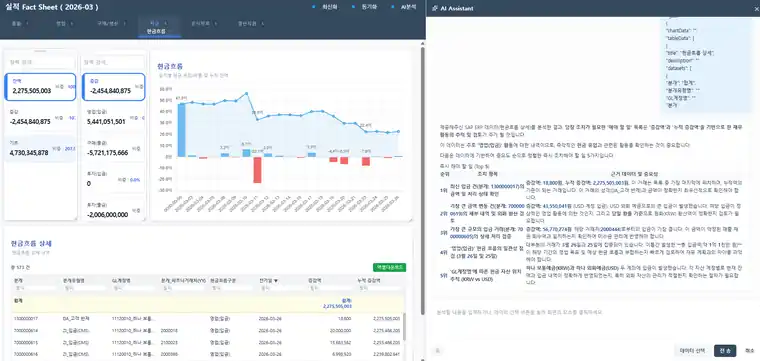Click the filter box under 누적 증감액 column
Image resolution: width=760 pixels, height=361 pixels.
point(378,288)
